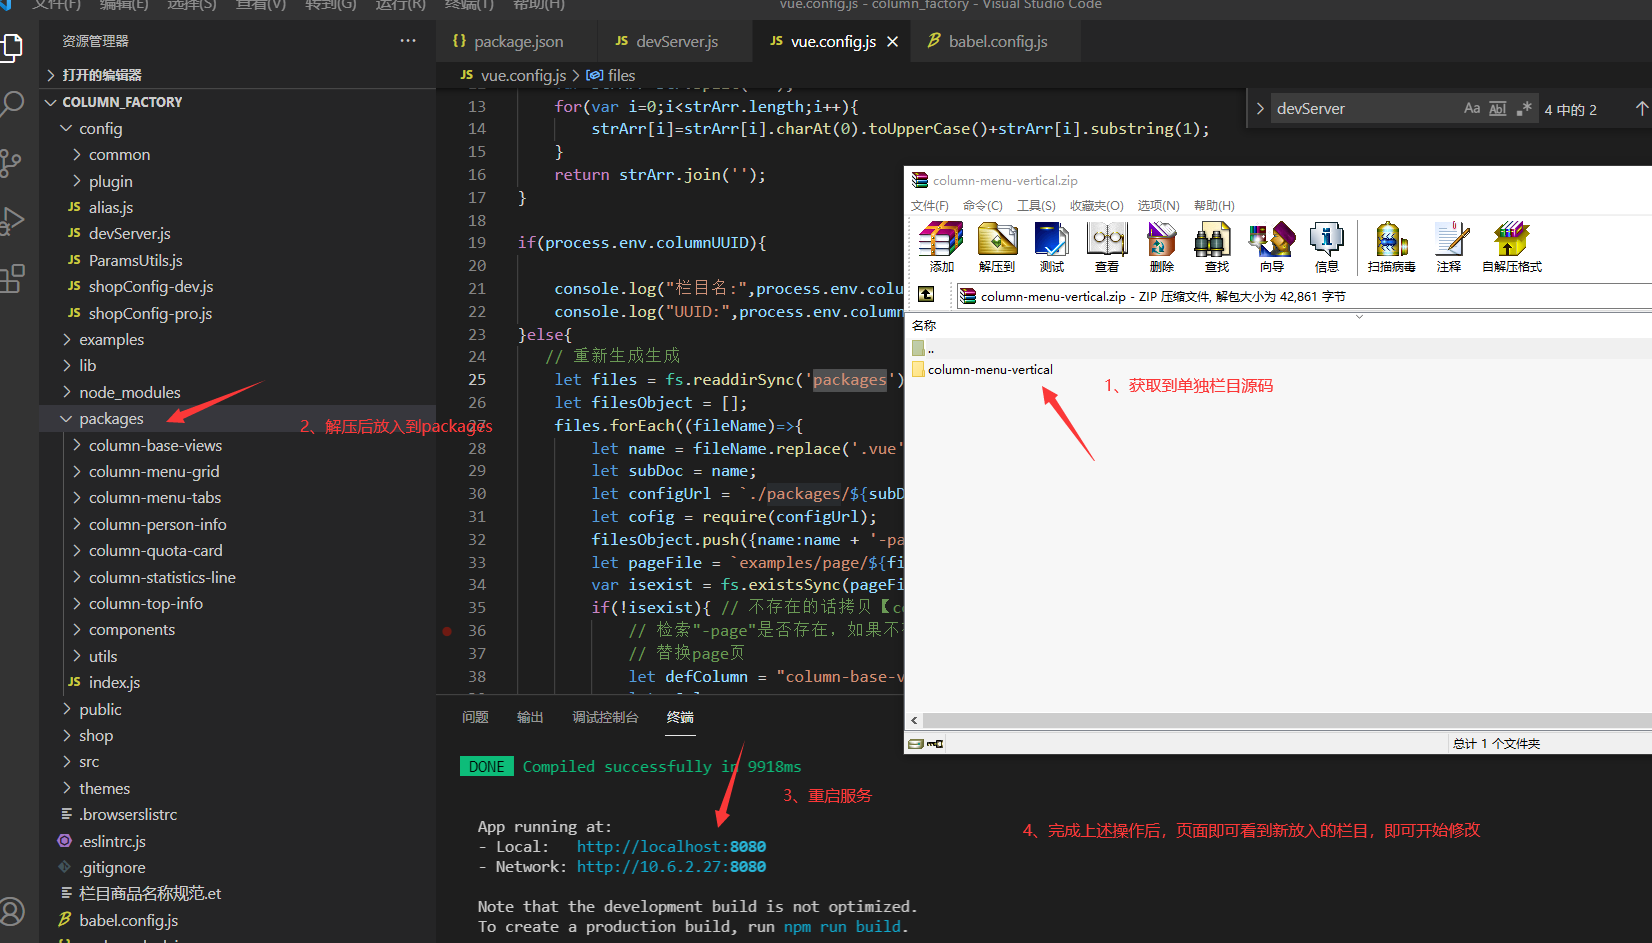Viewport: 1652px width, 943px height.
Task: Click the WinRAR 解压到 (Extract To) icon
Action: pos(997,247)
